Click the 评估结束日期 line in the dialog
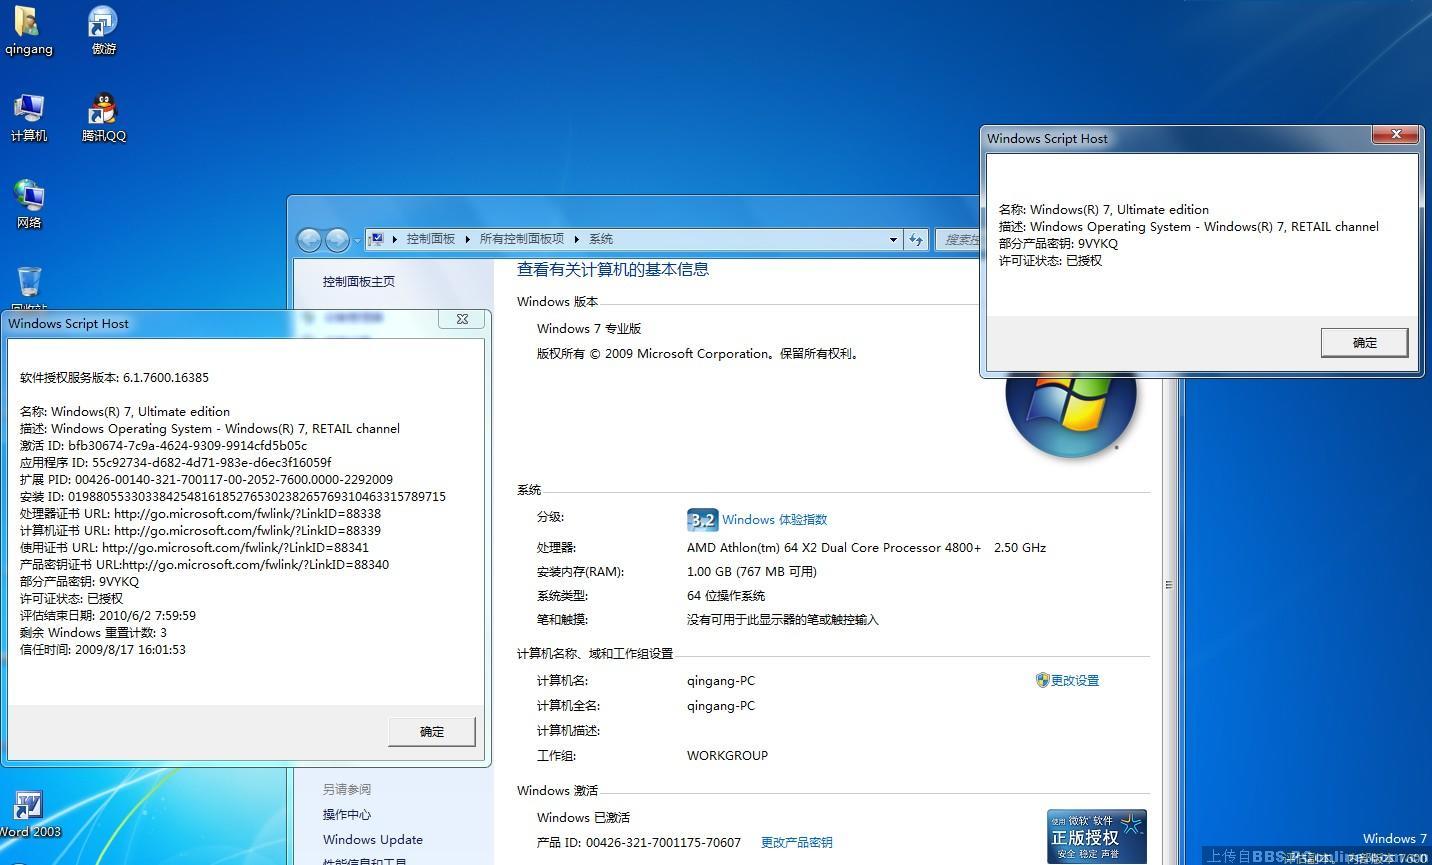Image resolution: width=1432 pixels, height=865 pixels. (x=108, y=616)
